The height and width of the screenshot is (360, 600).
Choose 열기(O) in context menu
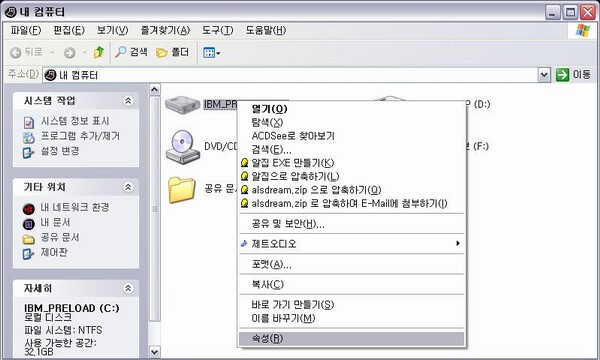click(351, 109)
